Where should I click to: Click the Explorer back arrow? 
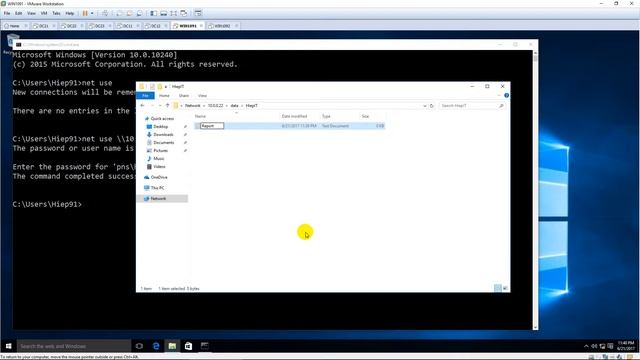[x=142, y=106]
